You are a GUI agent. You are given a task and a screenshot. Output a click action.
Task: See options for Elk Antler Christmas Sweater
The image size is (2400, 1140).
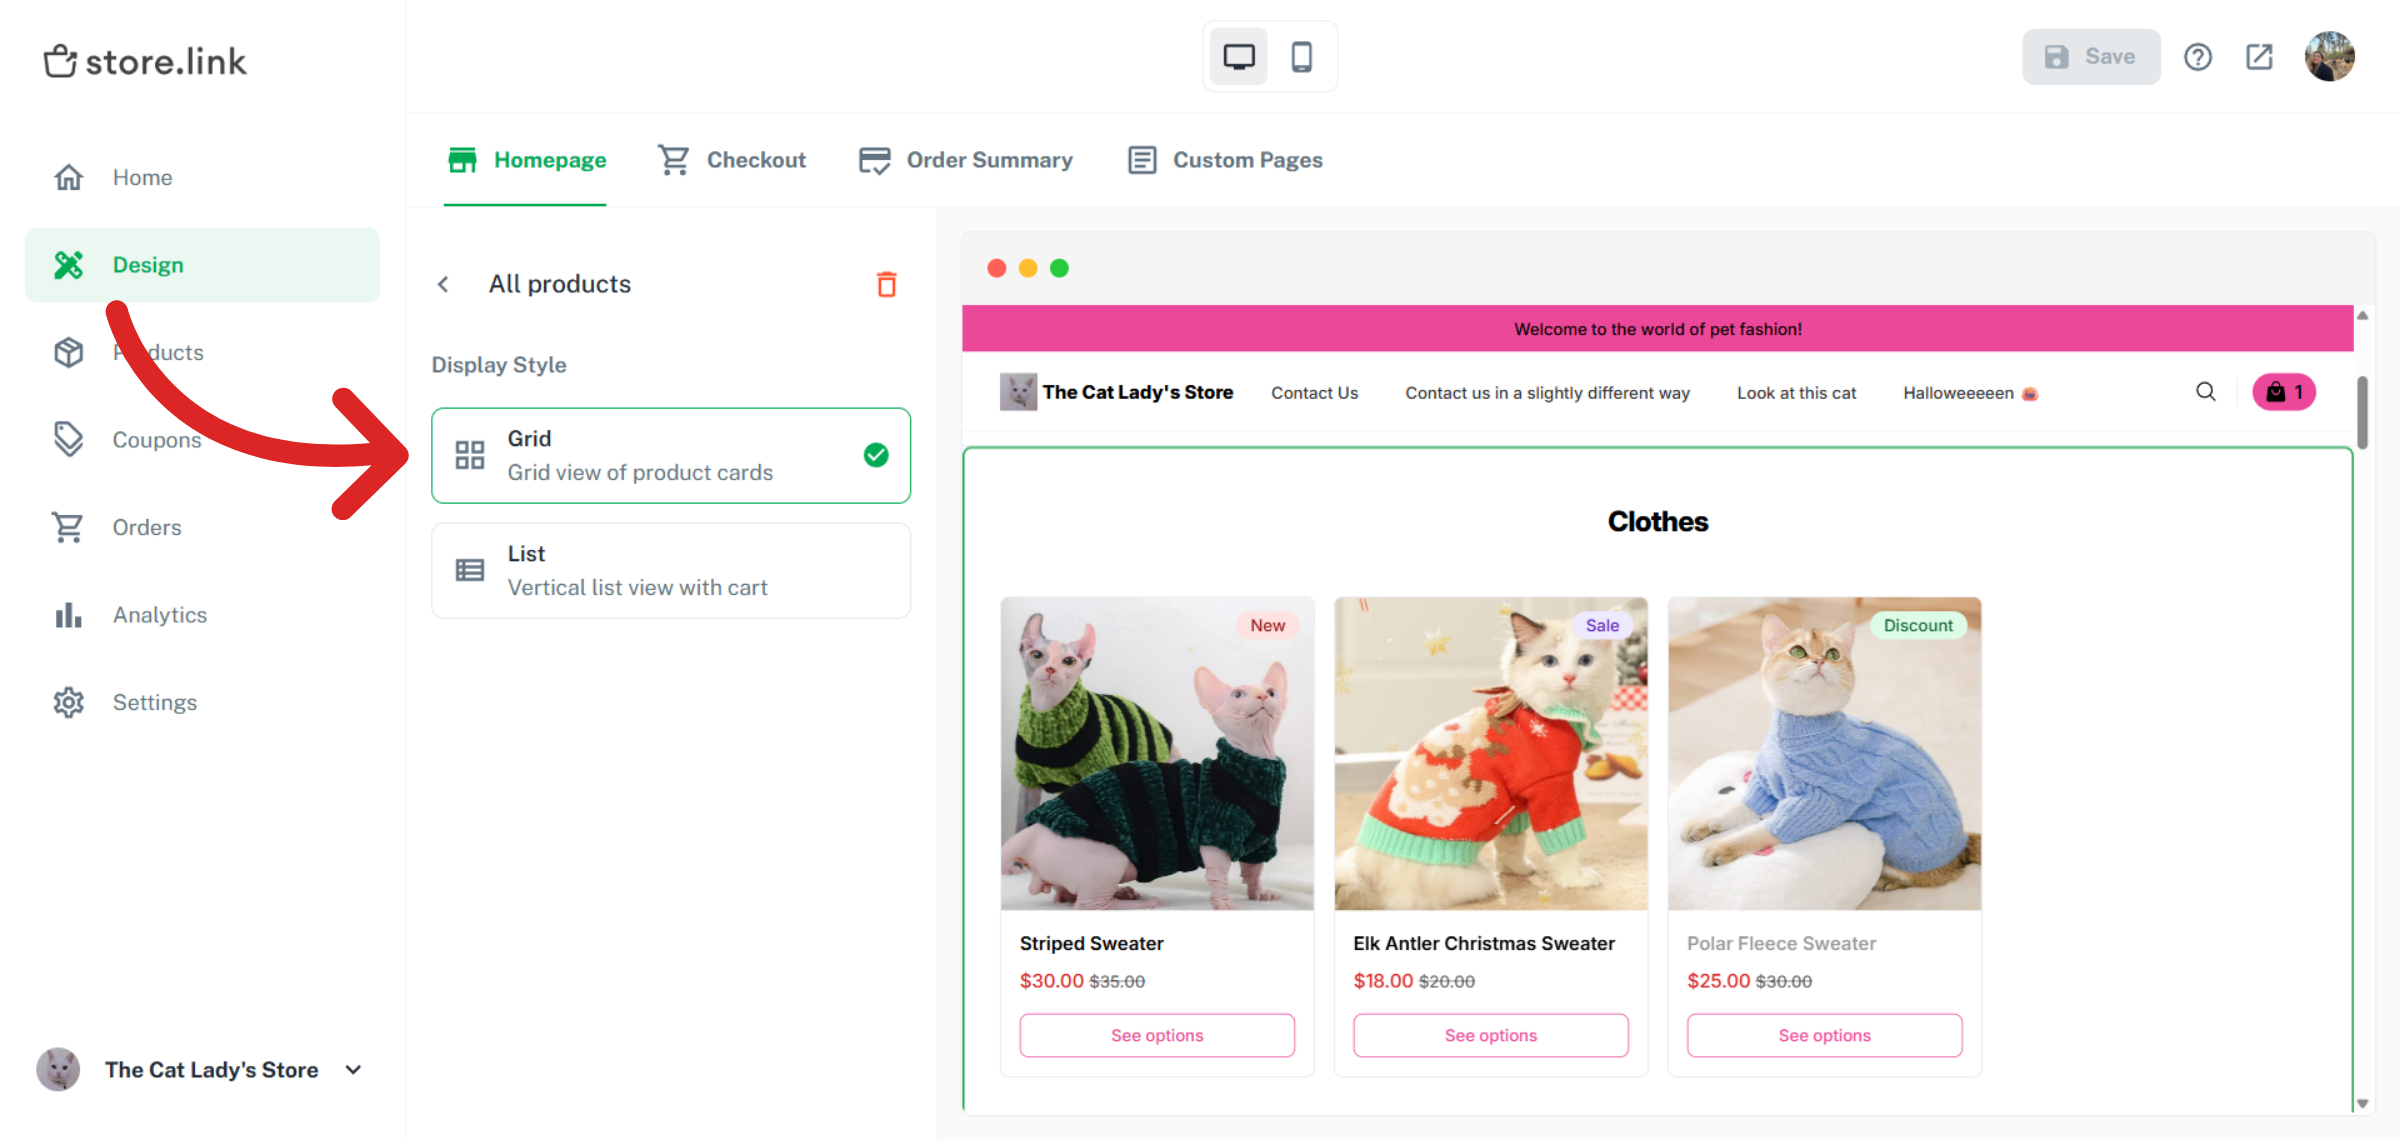point(1491,1035)
